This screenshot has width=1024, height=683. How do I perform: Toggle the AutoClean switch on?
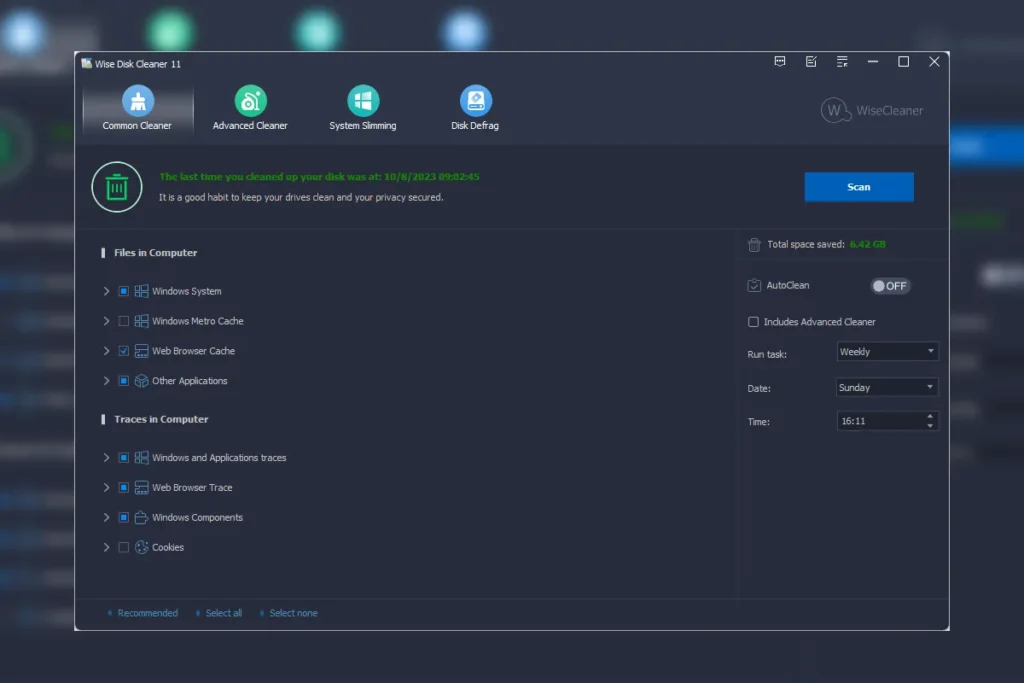pos(889,286)
